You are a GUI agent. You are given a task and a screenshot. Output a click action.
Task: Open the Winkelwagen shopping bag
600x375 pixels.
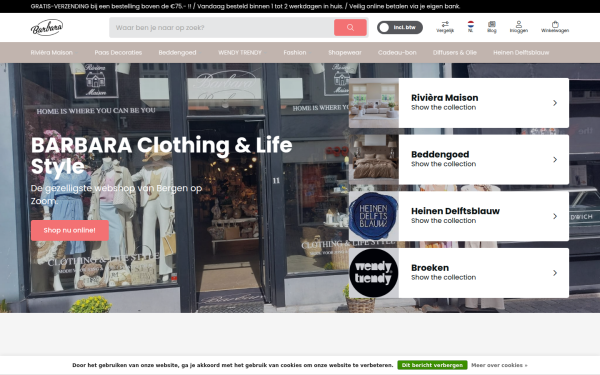(555, 27)
